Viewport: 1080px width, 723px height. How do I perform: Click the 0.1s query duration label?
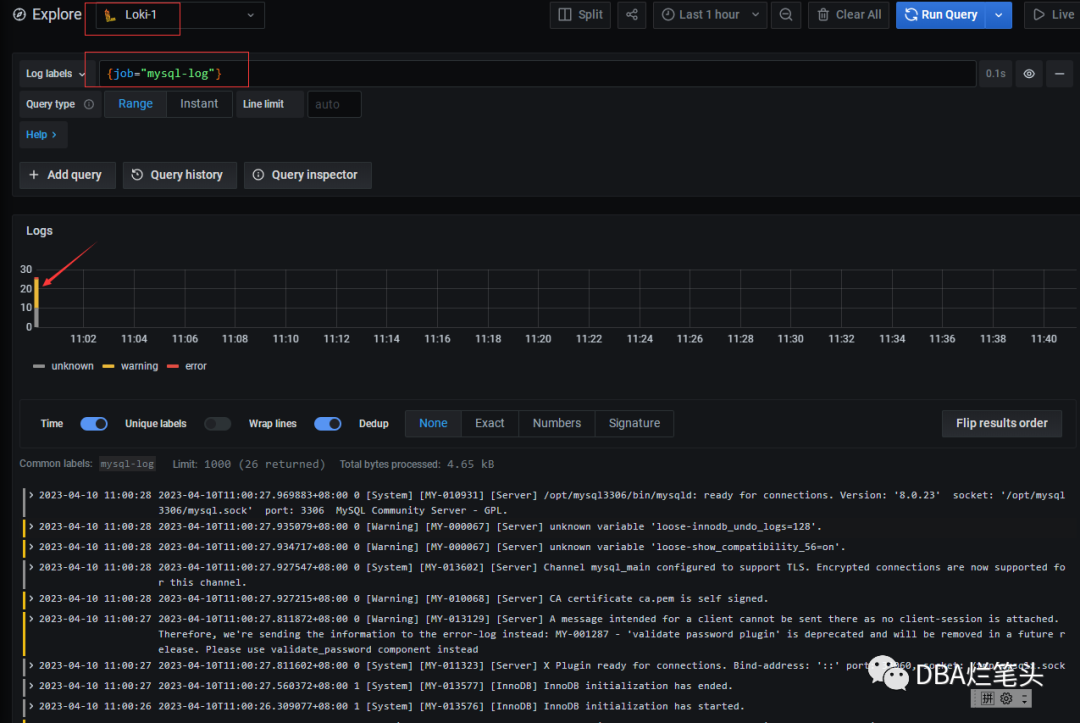coord(995,74)
